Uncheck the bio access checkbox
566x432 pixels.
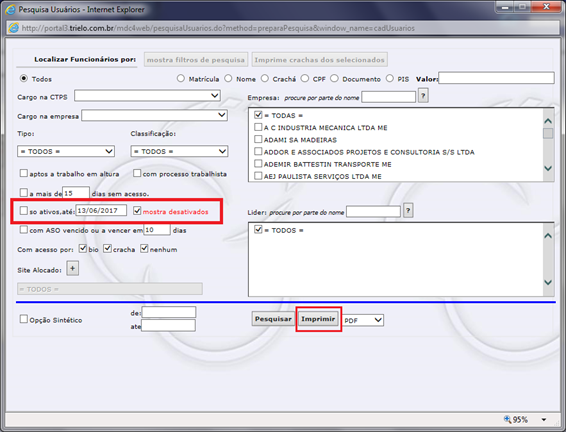83,248
